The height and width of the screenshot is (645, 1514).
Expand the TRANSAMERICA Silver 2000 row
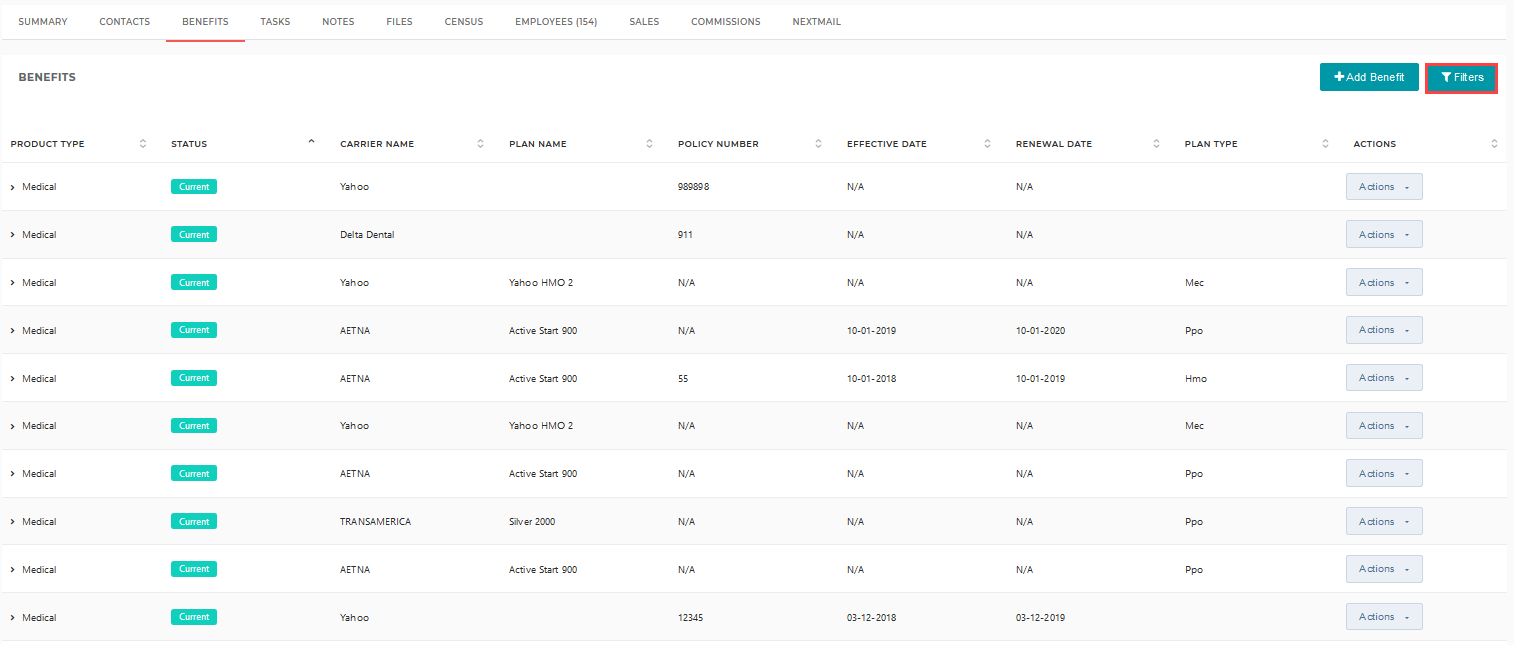pos(13,522)
